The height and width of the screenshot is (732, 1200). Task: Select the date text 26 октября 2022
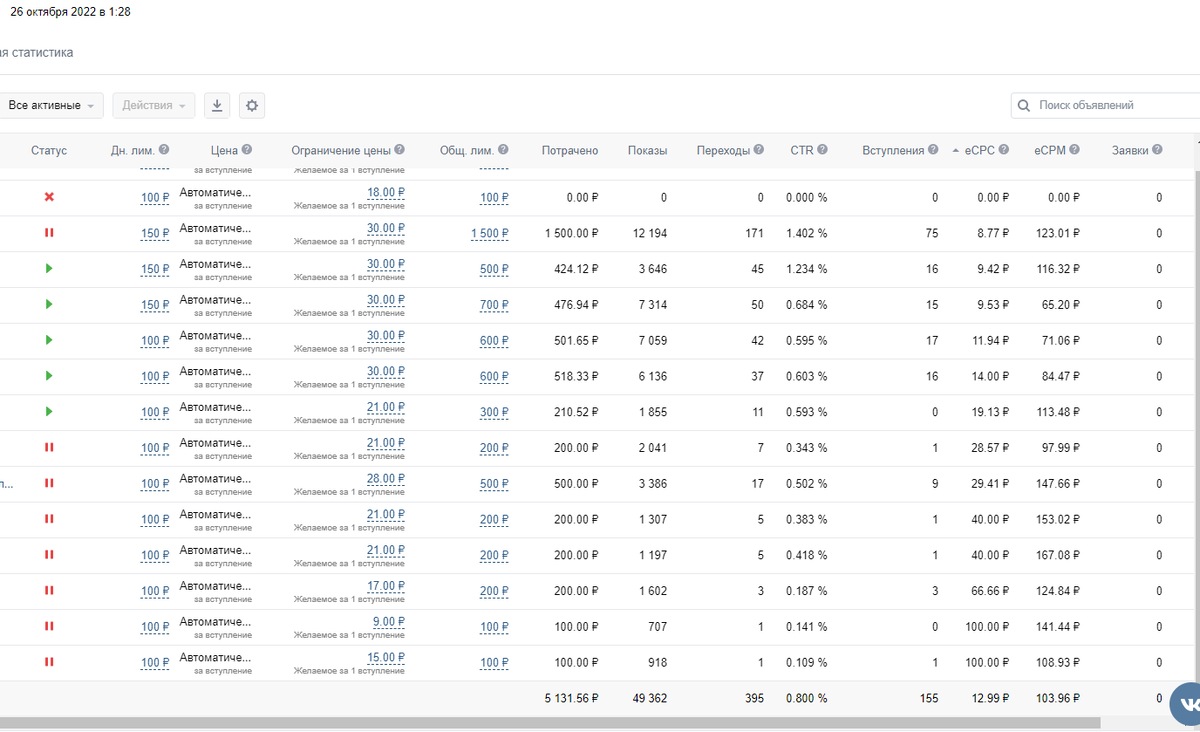53,12
